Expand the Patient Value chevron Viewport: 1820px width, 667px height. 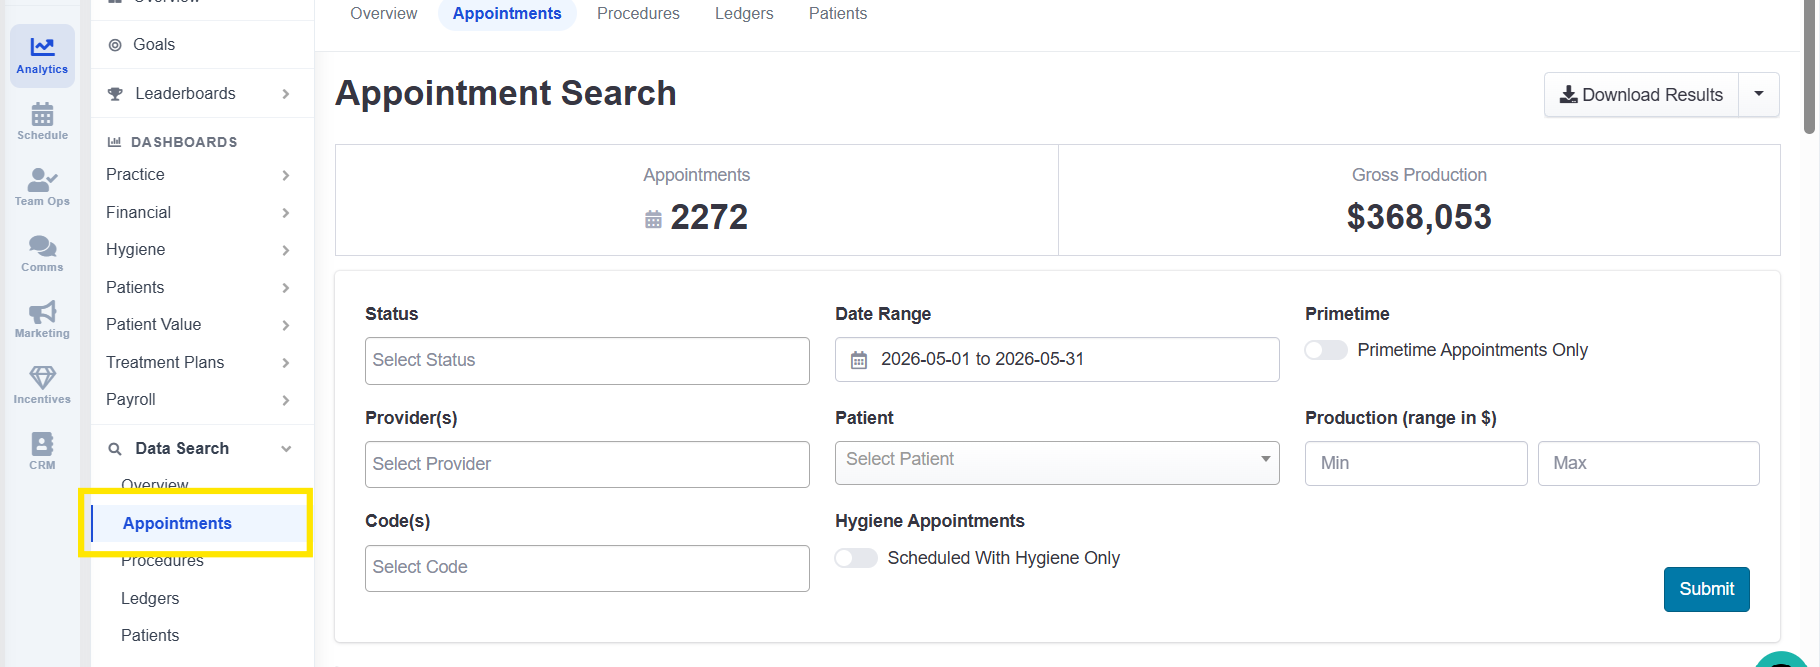tap(286, 325)
